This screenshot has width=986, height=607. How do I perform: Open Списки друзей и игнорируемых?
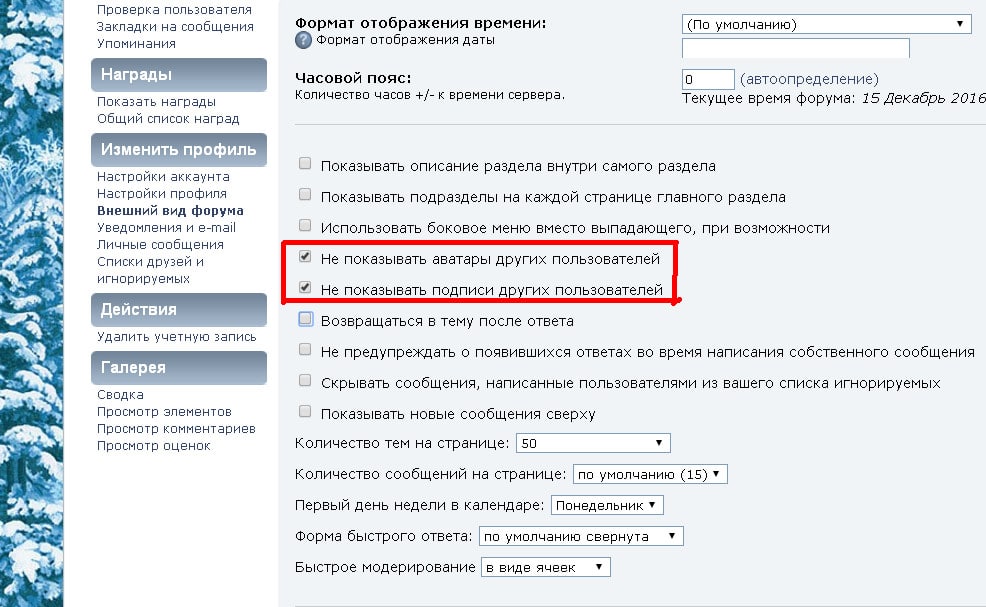coord(150,270)
